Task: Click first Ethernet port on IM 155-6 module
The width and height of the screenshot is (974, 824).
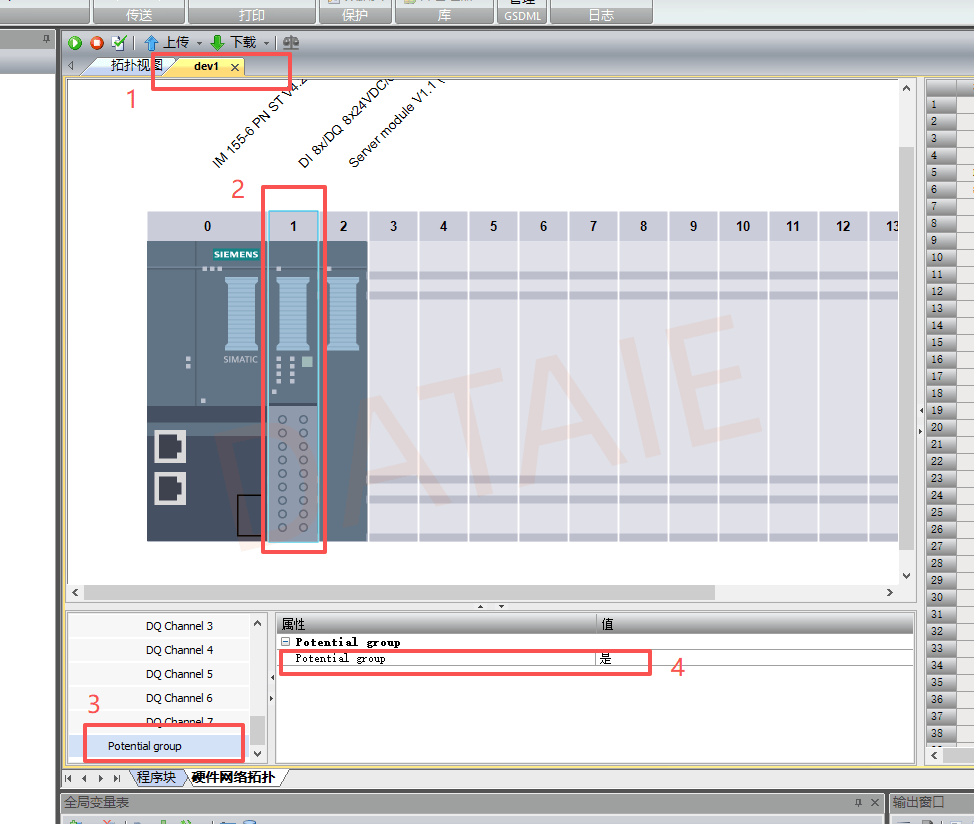Action: (x=170, y=446)
